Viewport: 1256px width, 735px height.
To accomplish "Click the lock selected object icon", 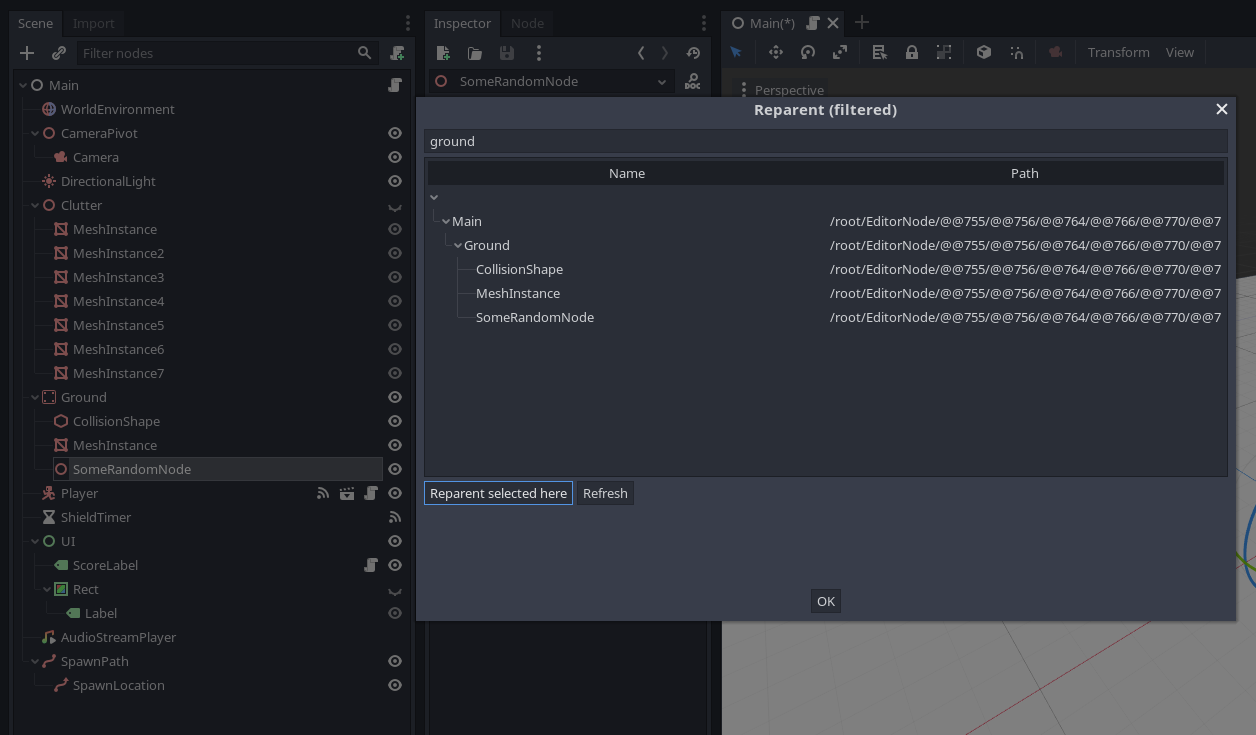I will click(x=912, y=52).
